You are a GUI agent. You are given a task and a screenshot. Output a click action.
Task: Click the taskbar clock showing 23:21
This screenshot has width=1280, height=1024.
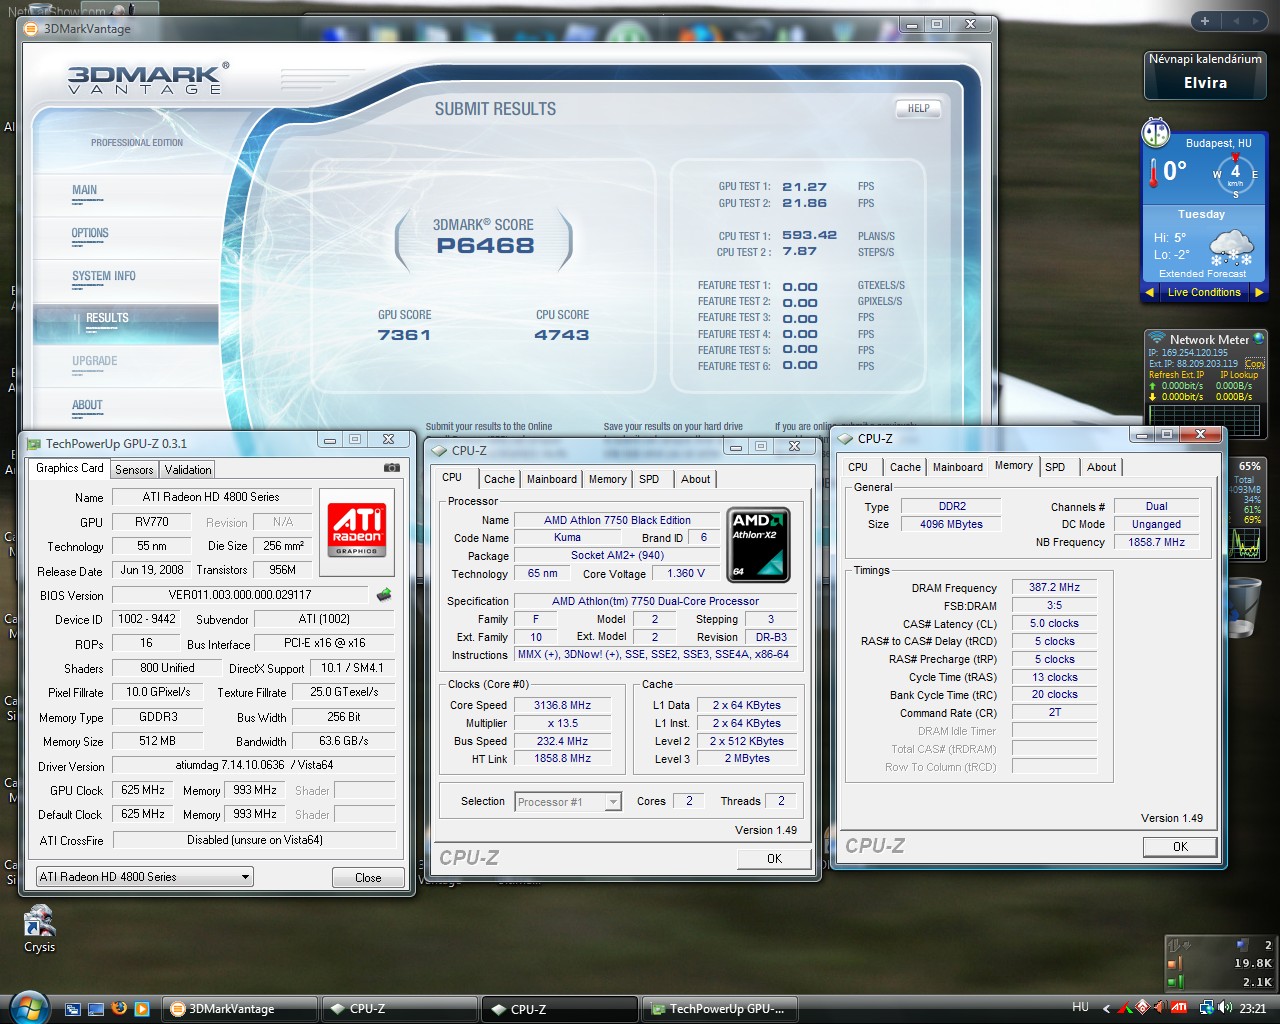1252,1008
